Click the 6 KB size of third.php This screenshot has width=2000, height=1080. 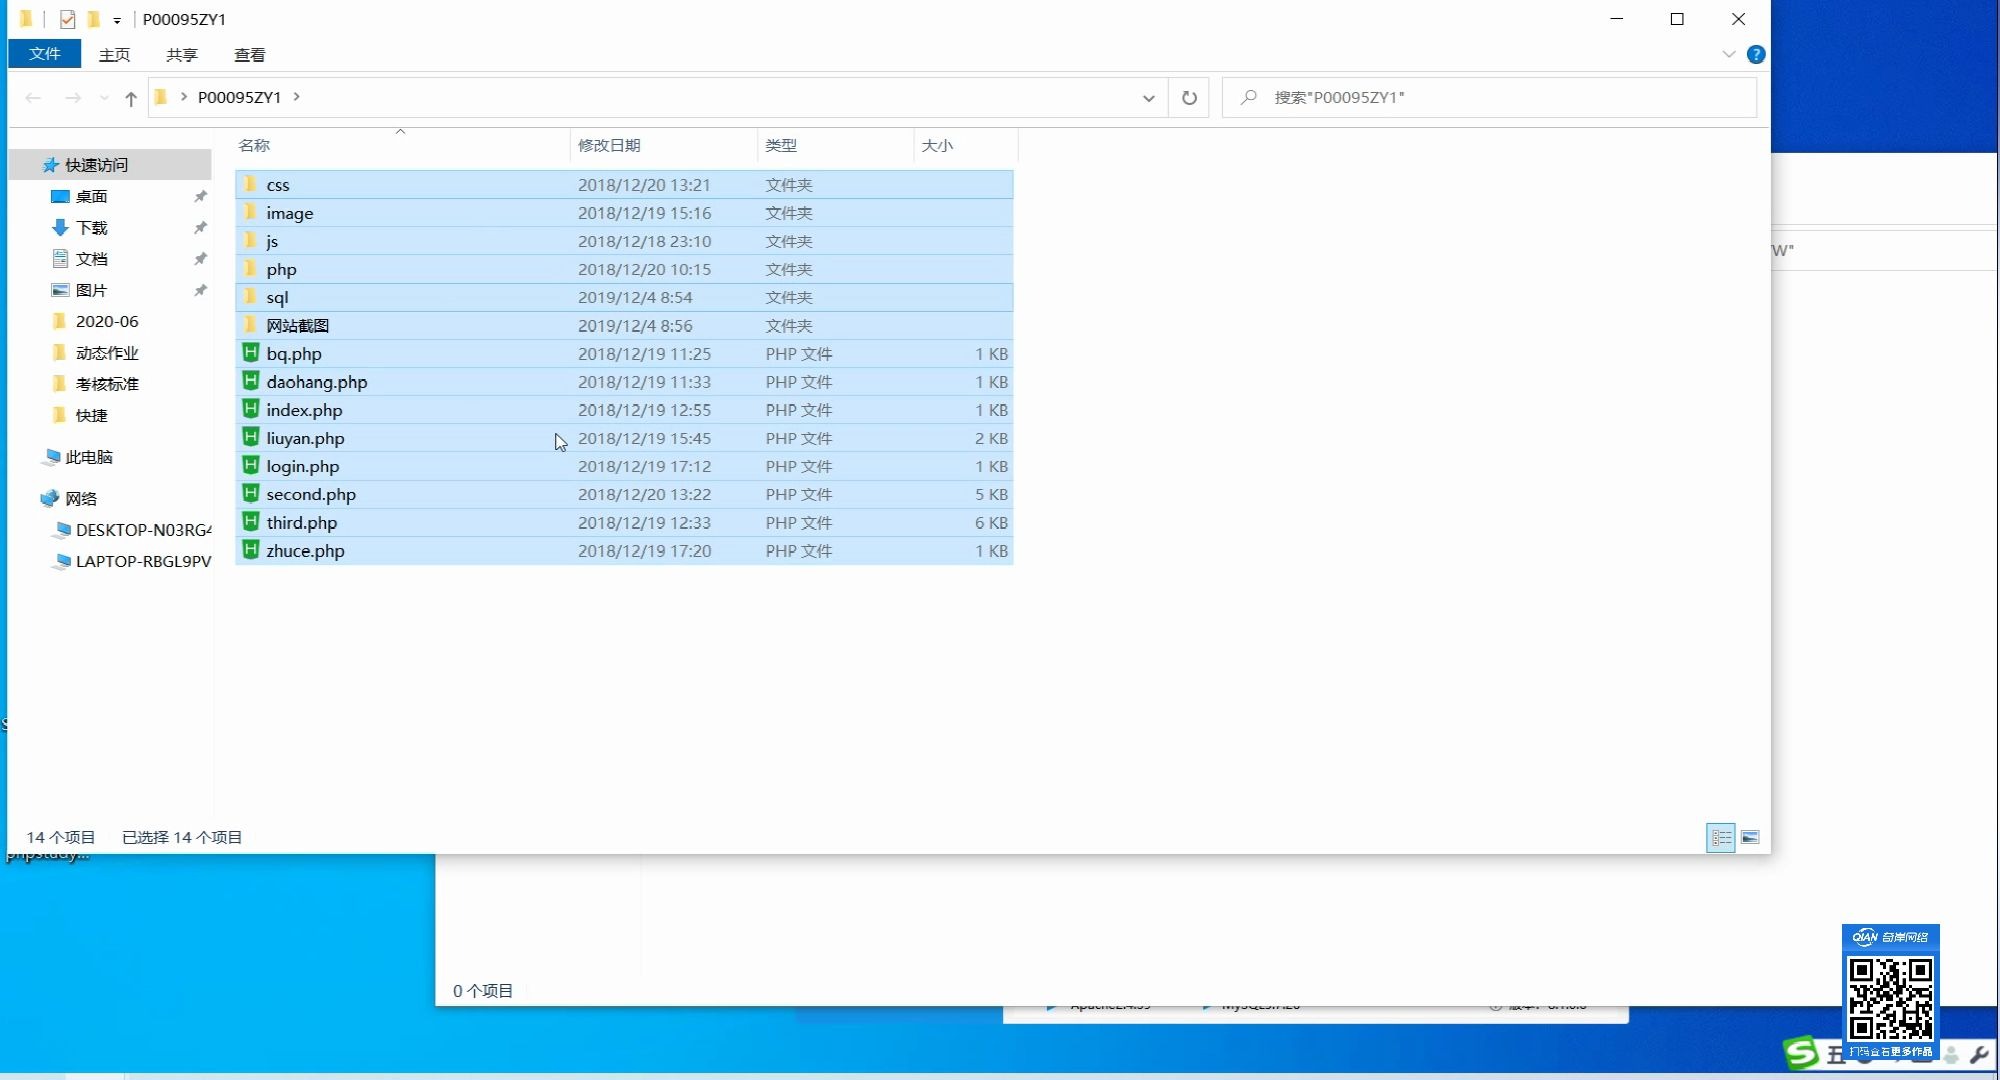tap(991, 522)
